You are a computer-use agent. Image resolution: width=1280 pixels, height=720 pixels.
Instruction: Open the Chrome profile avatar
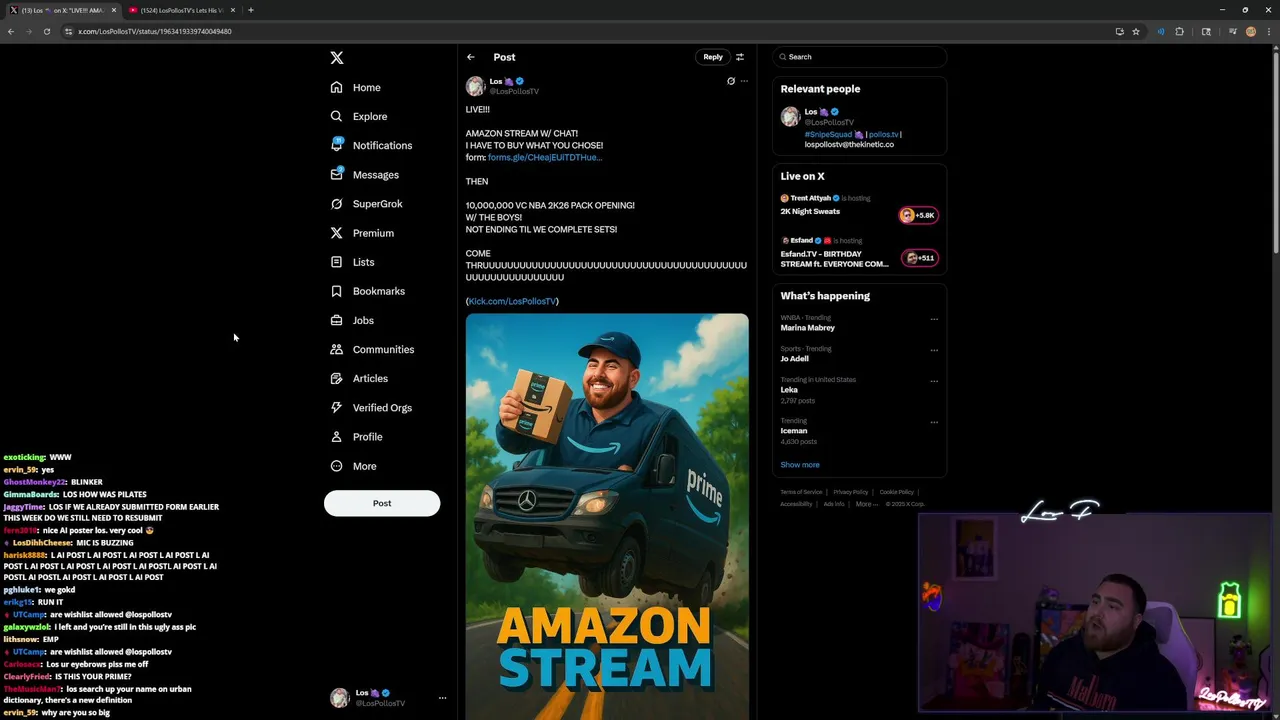click(1250, 31)
